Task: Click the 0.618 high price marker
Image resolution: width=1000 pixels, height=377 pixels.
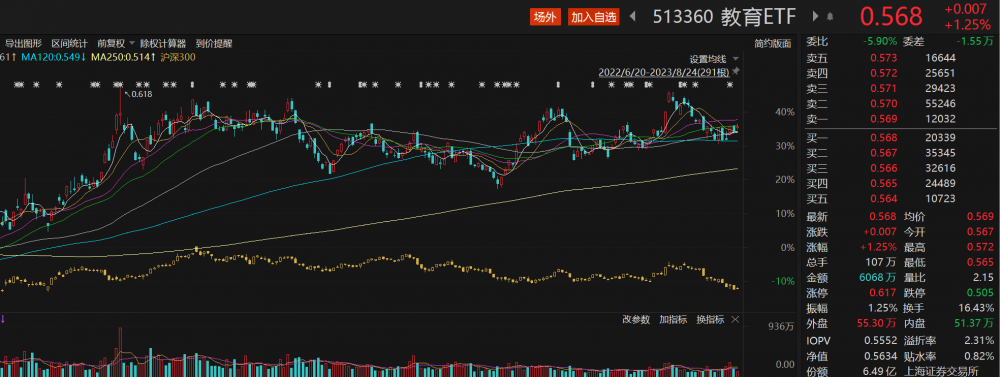Action: 142,94
